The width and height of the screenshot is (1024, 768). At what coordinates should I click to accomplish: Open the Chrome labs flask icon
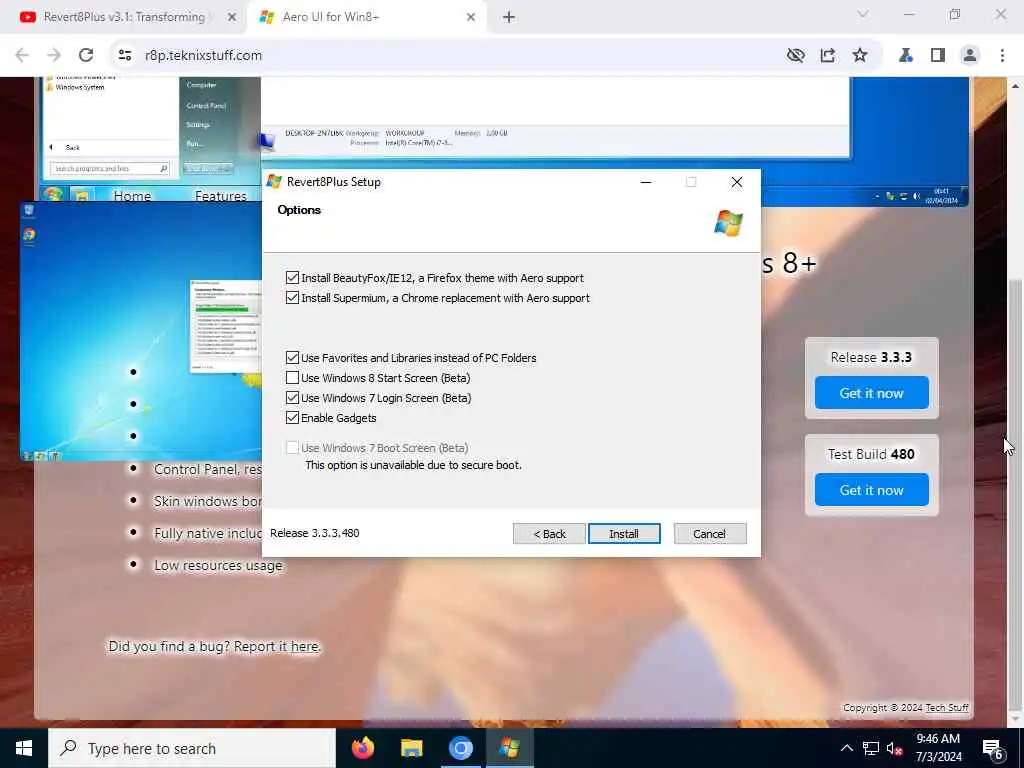[x=906, y=55]
